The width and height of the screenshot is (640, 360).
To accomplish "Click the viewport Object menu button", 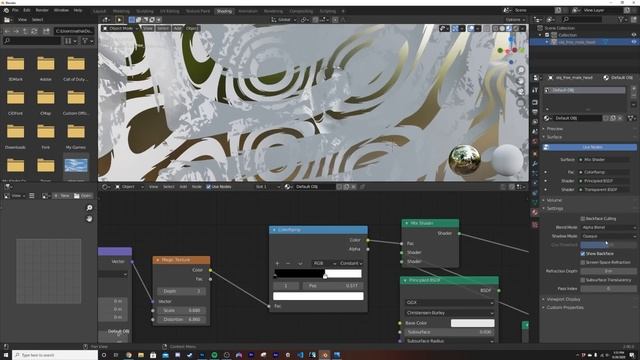I will (191, 28).
